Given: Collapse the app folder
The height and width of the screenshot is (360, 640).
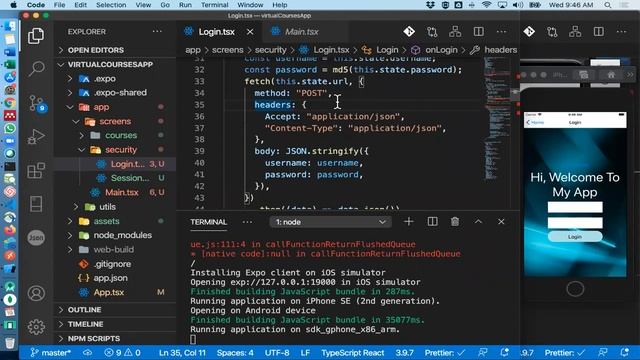Looking at the screenshot, I should [x=101, y=107].
